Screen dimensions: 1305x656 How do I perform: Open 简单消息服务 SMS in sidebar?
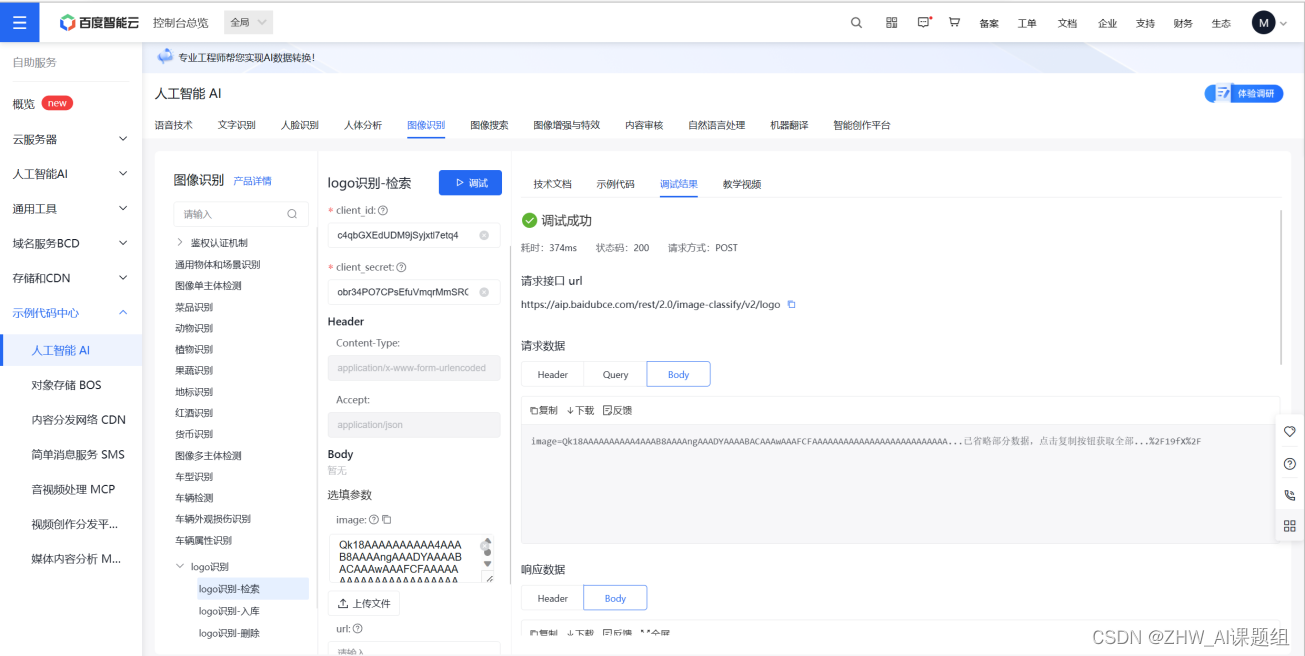click(x=78, y=454)
